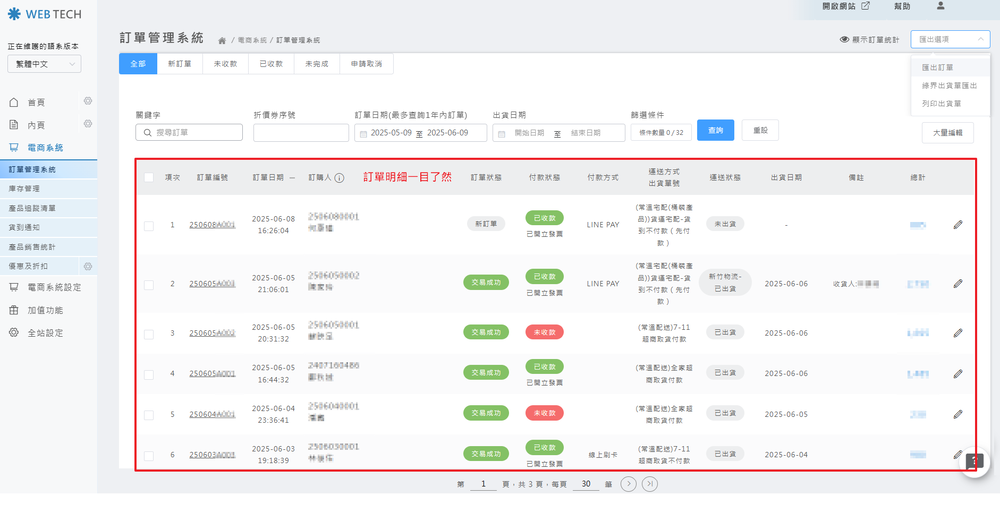This screenshot has height=521, width=1000.
Task: Click the 大量編輯 button
Action: (x=948, y=133)
